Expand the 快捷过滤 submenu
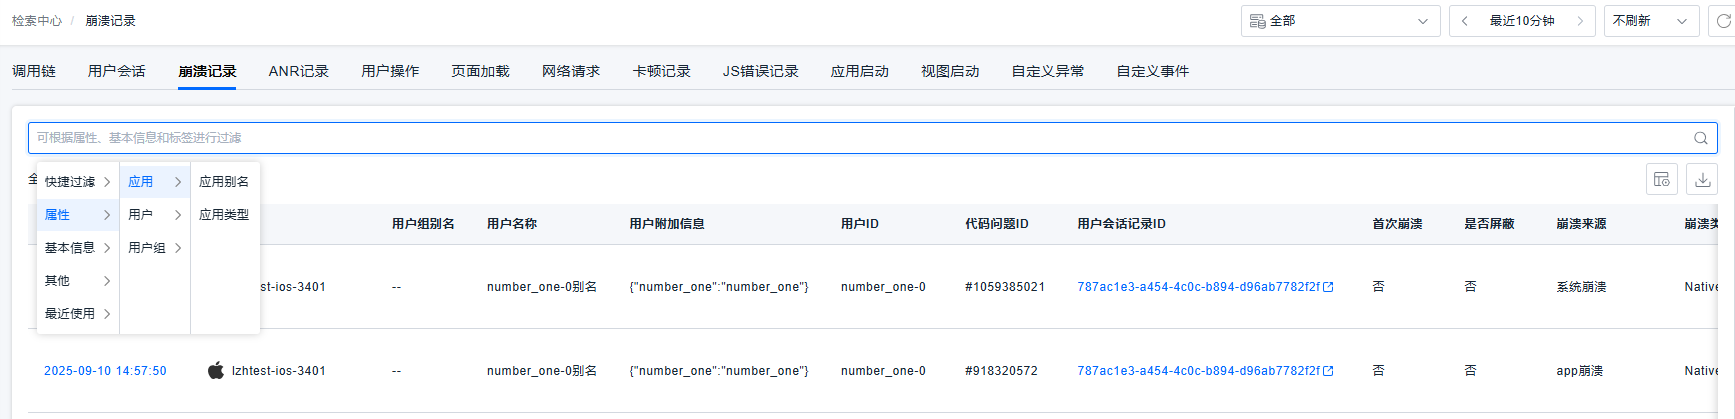This screenshot has height=419, width=1735. [x=77, y=182]
